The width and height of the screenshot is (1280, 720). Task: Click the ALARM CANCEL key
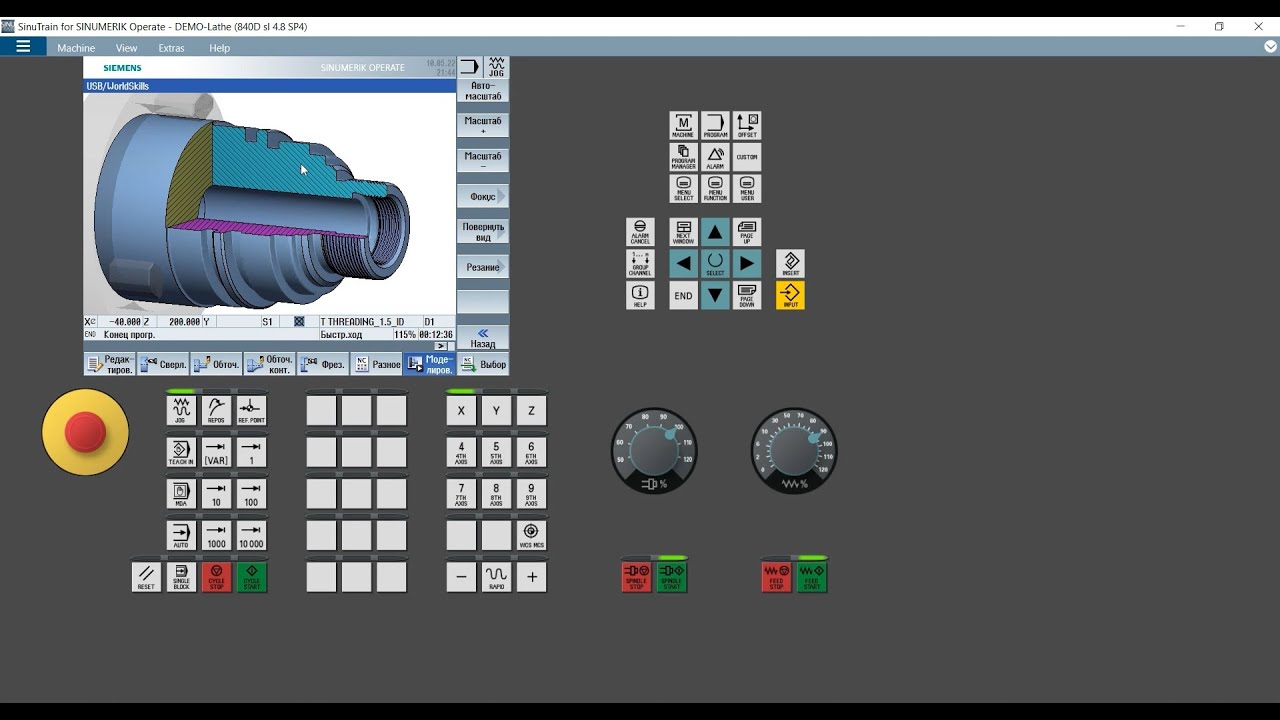click(x=640, y=232)
